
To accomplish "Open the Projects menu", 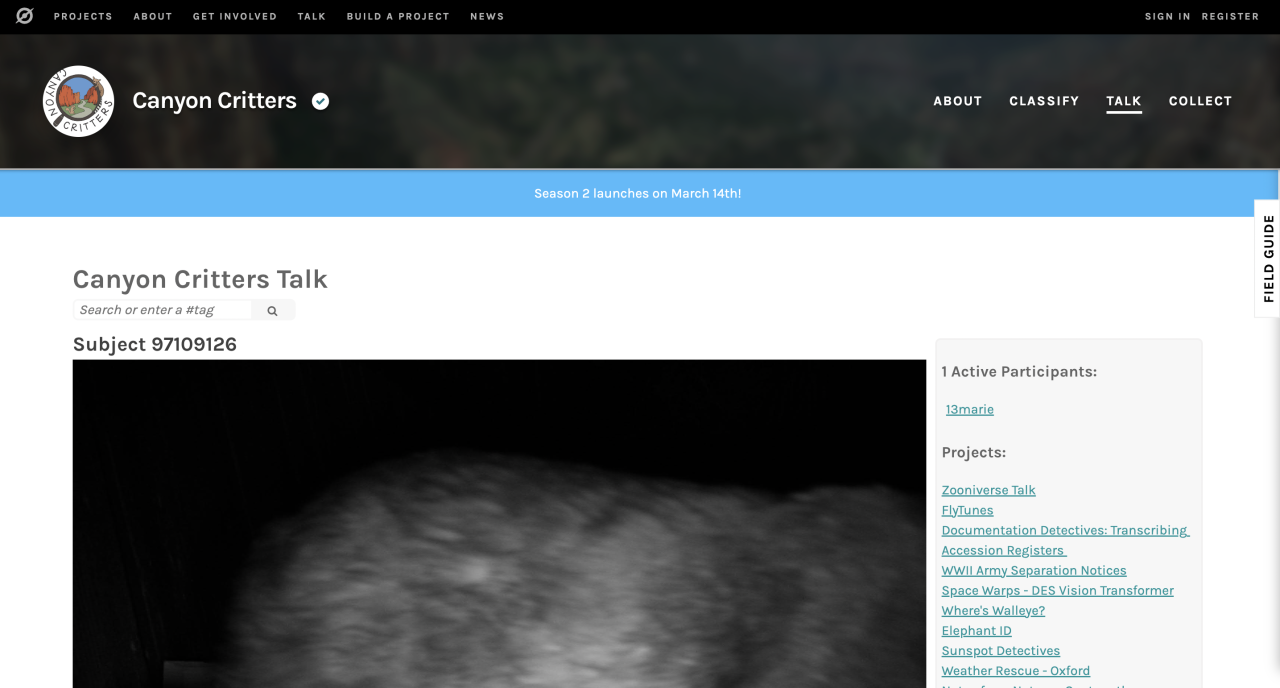I will click(83, 16).
